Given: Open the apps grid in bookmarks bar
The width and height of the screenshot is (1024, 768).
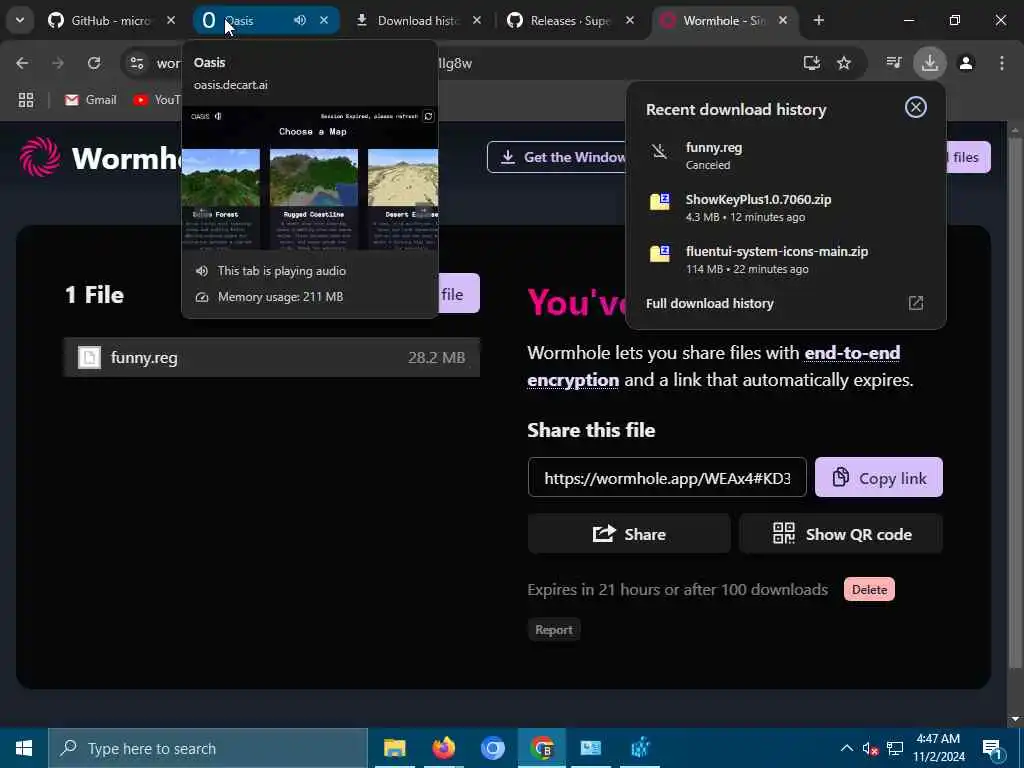Looking at the screenshot, I should tap(26, 100).
